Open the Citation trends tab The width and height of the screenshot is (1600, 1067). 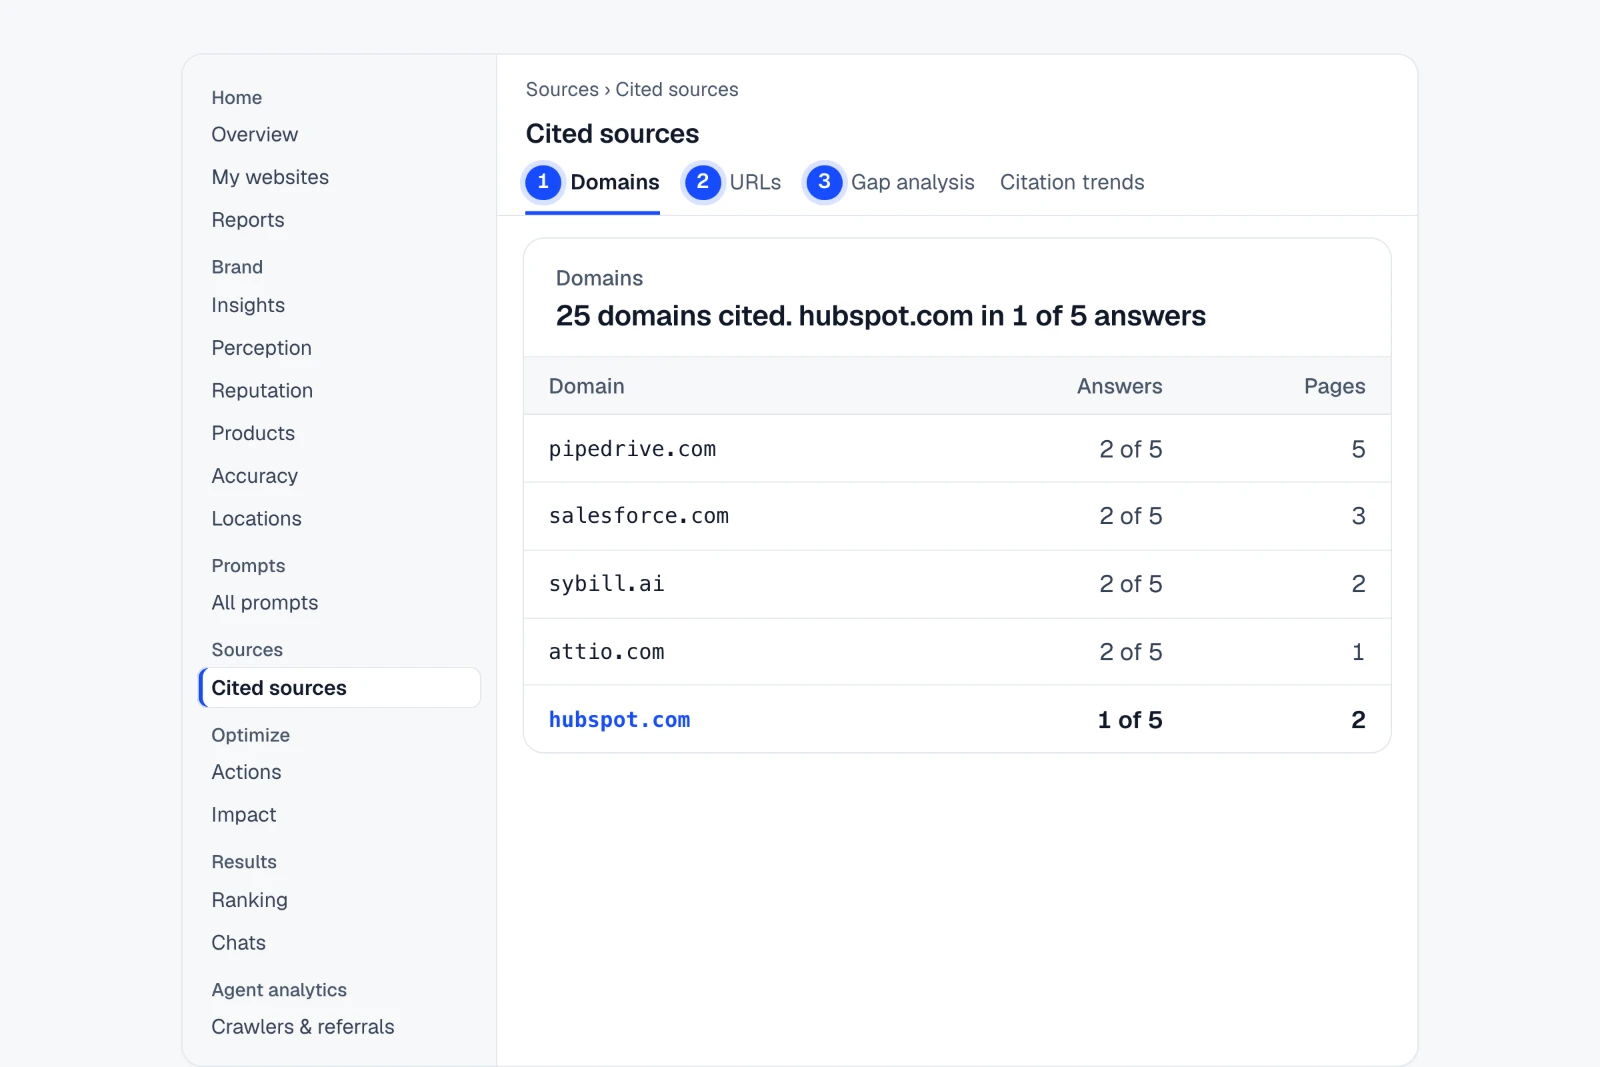coord(1072,182)
